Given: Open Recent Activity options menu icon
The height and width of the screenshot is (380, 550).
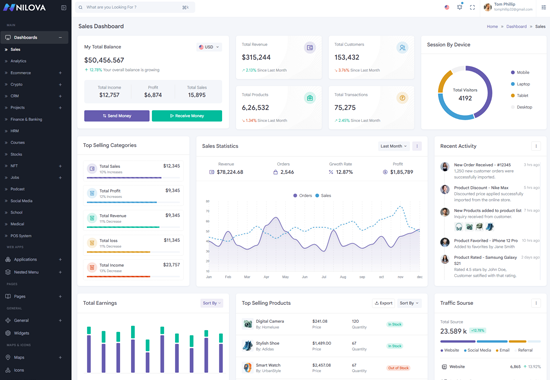Looking at the screenshot, I should click(x=536, y=146).
